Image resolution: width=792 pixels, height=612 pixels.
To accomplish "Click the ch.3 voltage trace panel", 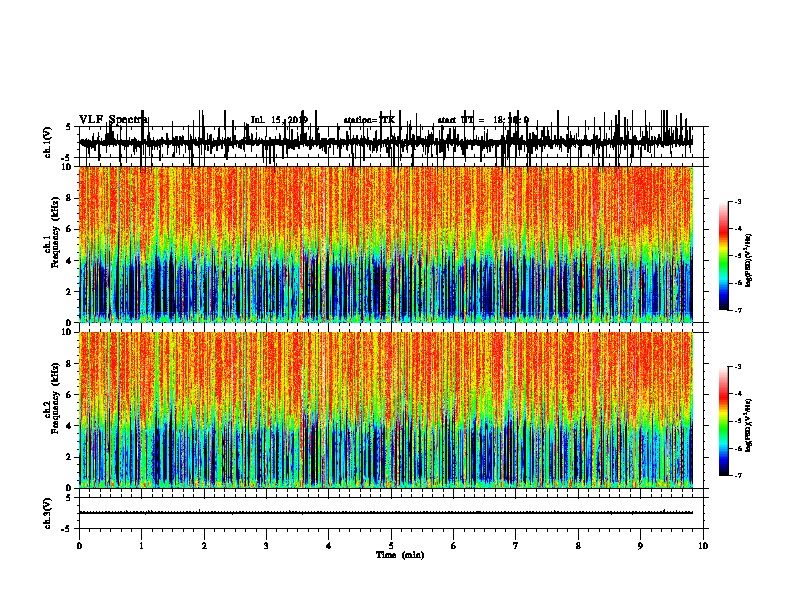I will pyautogui.click(x=391, y=513).
